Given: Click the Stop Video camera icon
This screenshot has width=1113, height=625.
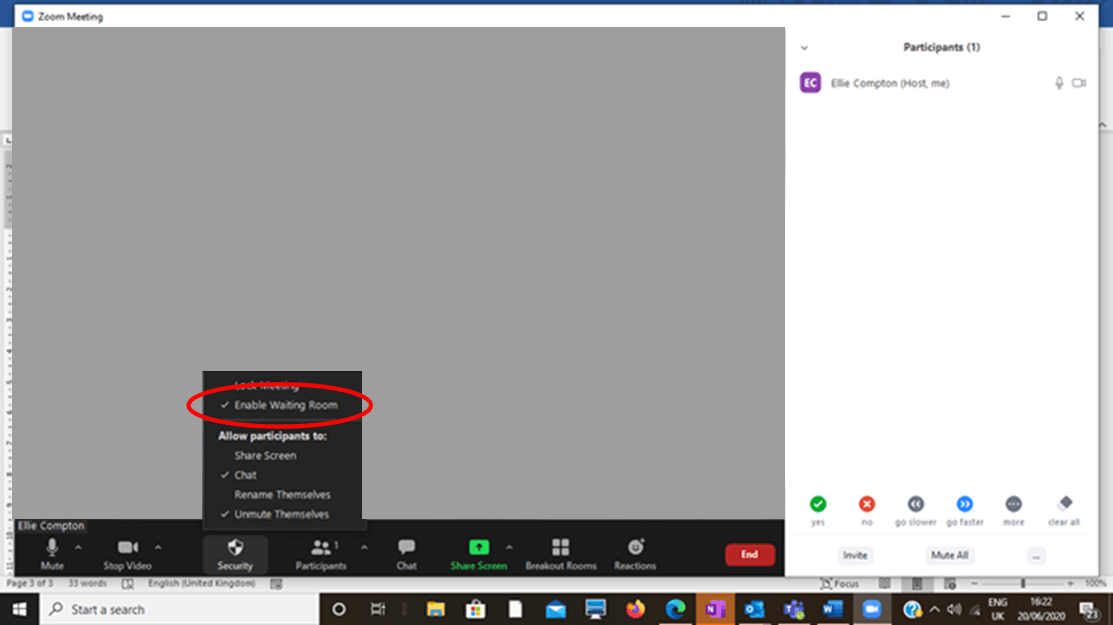Looking at the screenshot, I should (x=128, y=547).
